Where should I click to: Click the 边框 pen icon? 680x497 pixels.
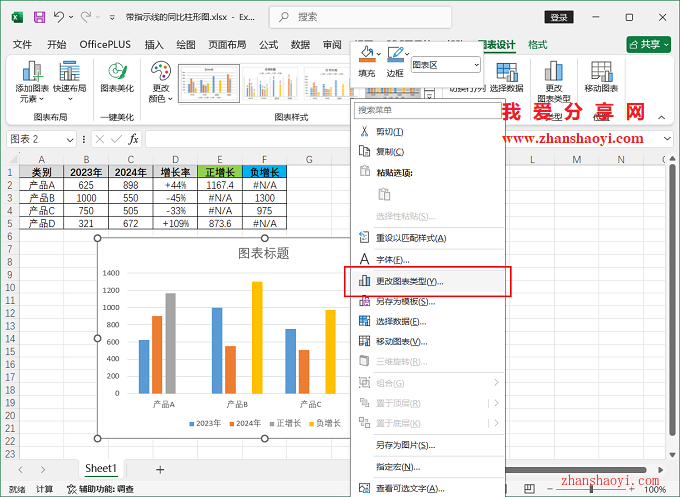(x=396, y=59)
